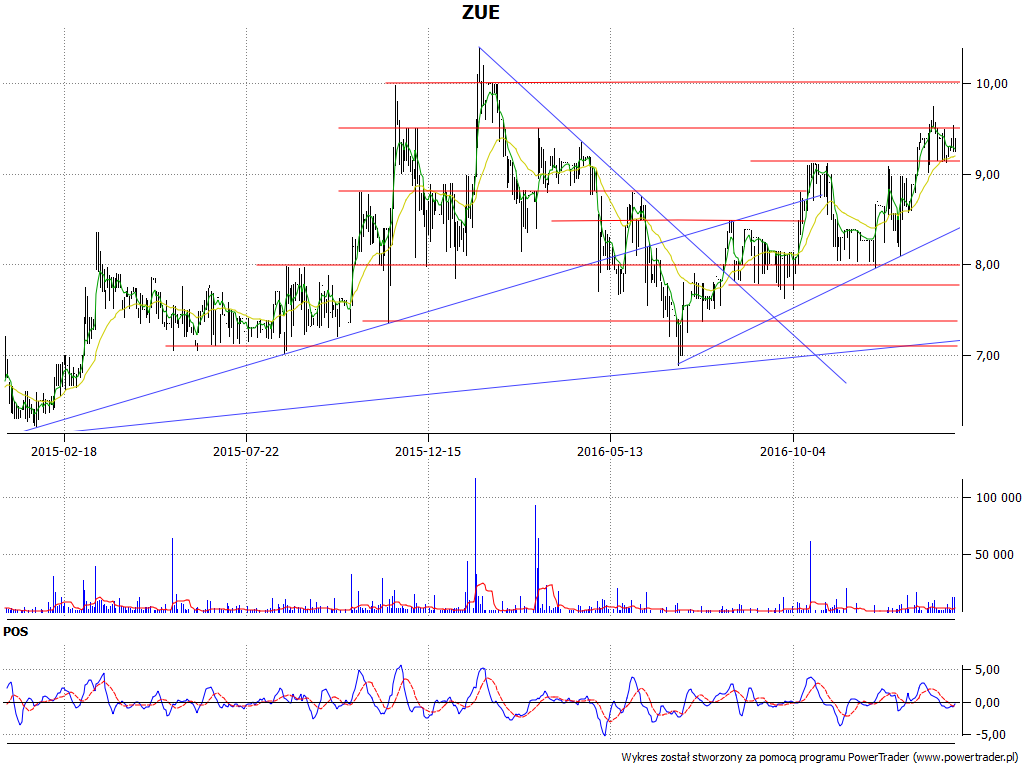Click the 50 000 volume axis label
Screen dimensions: 1024x768
tap(995, 554)
